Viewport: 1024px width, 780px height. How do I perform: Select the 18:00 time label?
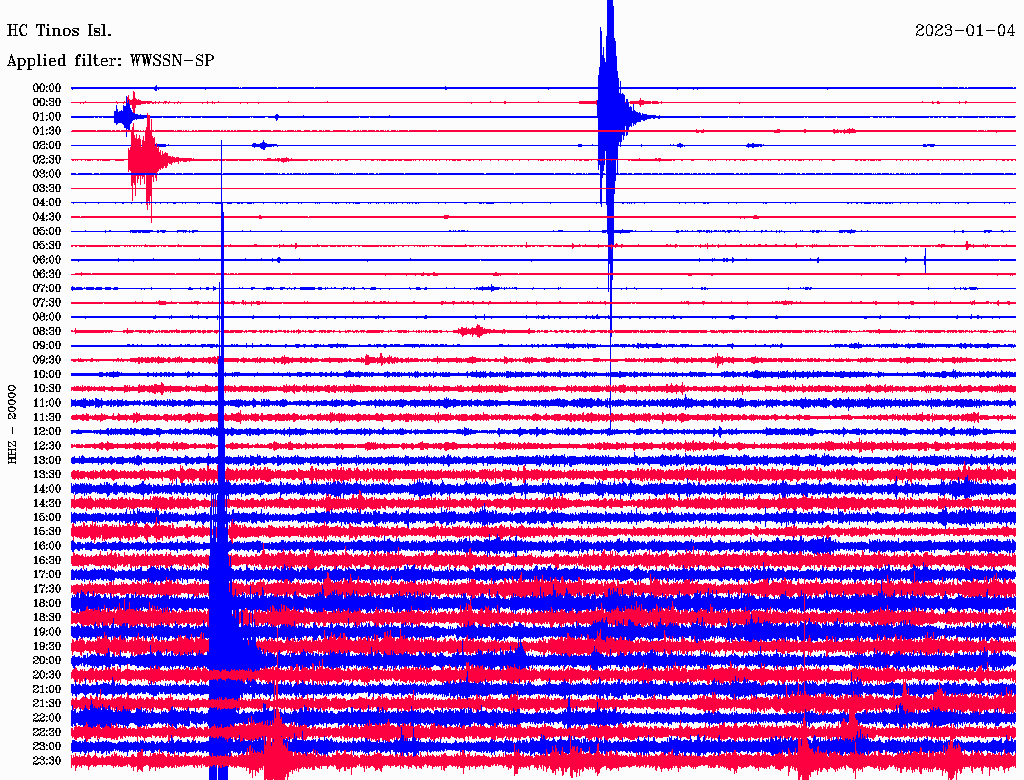click(x=47, y=604)
